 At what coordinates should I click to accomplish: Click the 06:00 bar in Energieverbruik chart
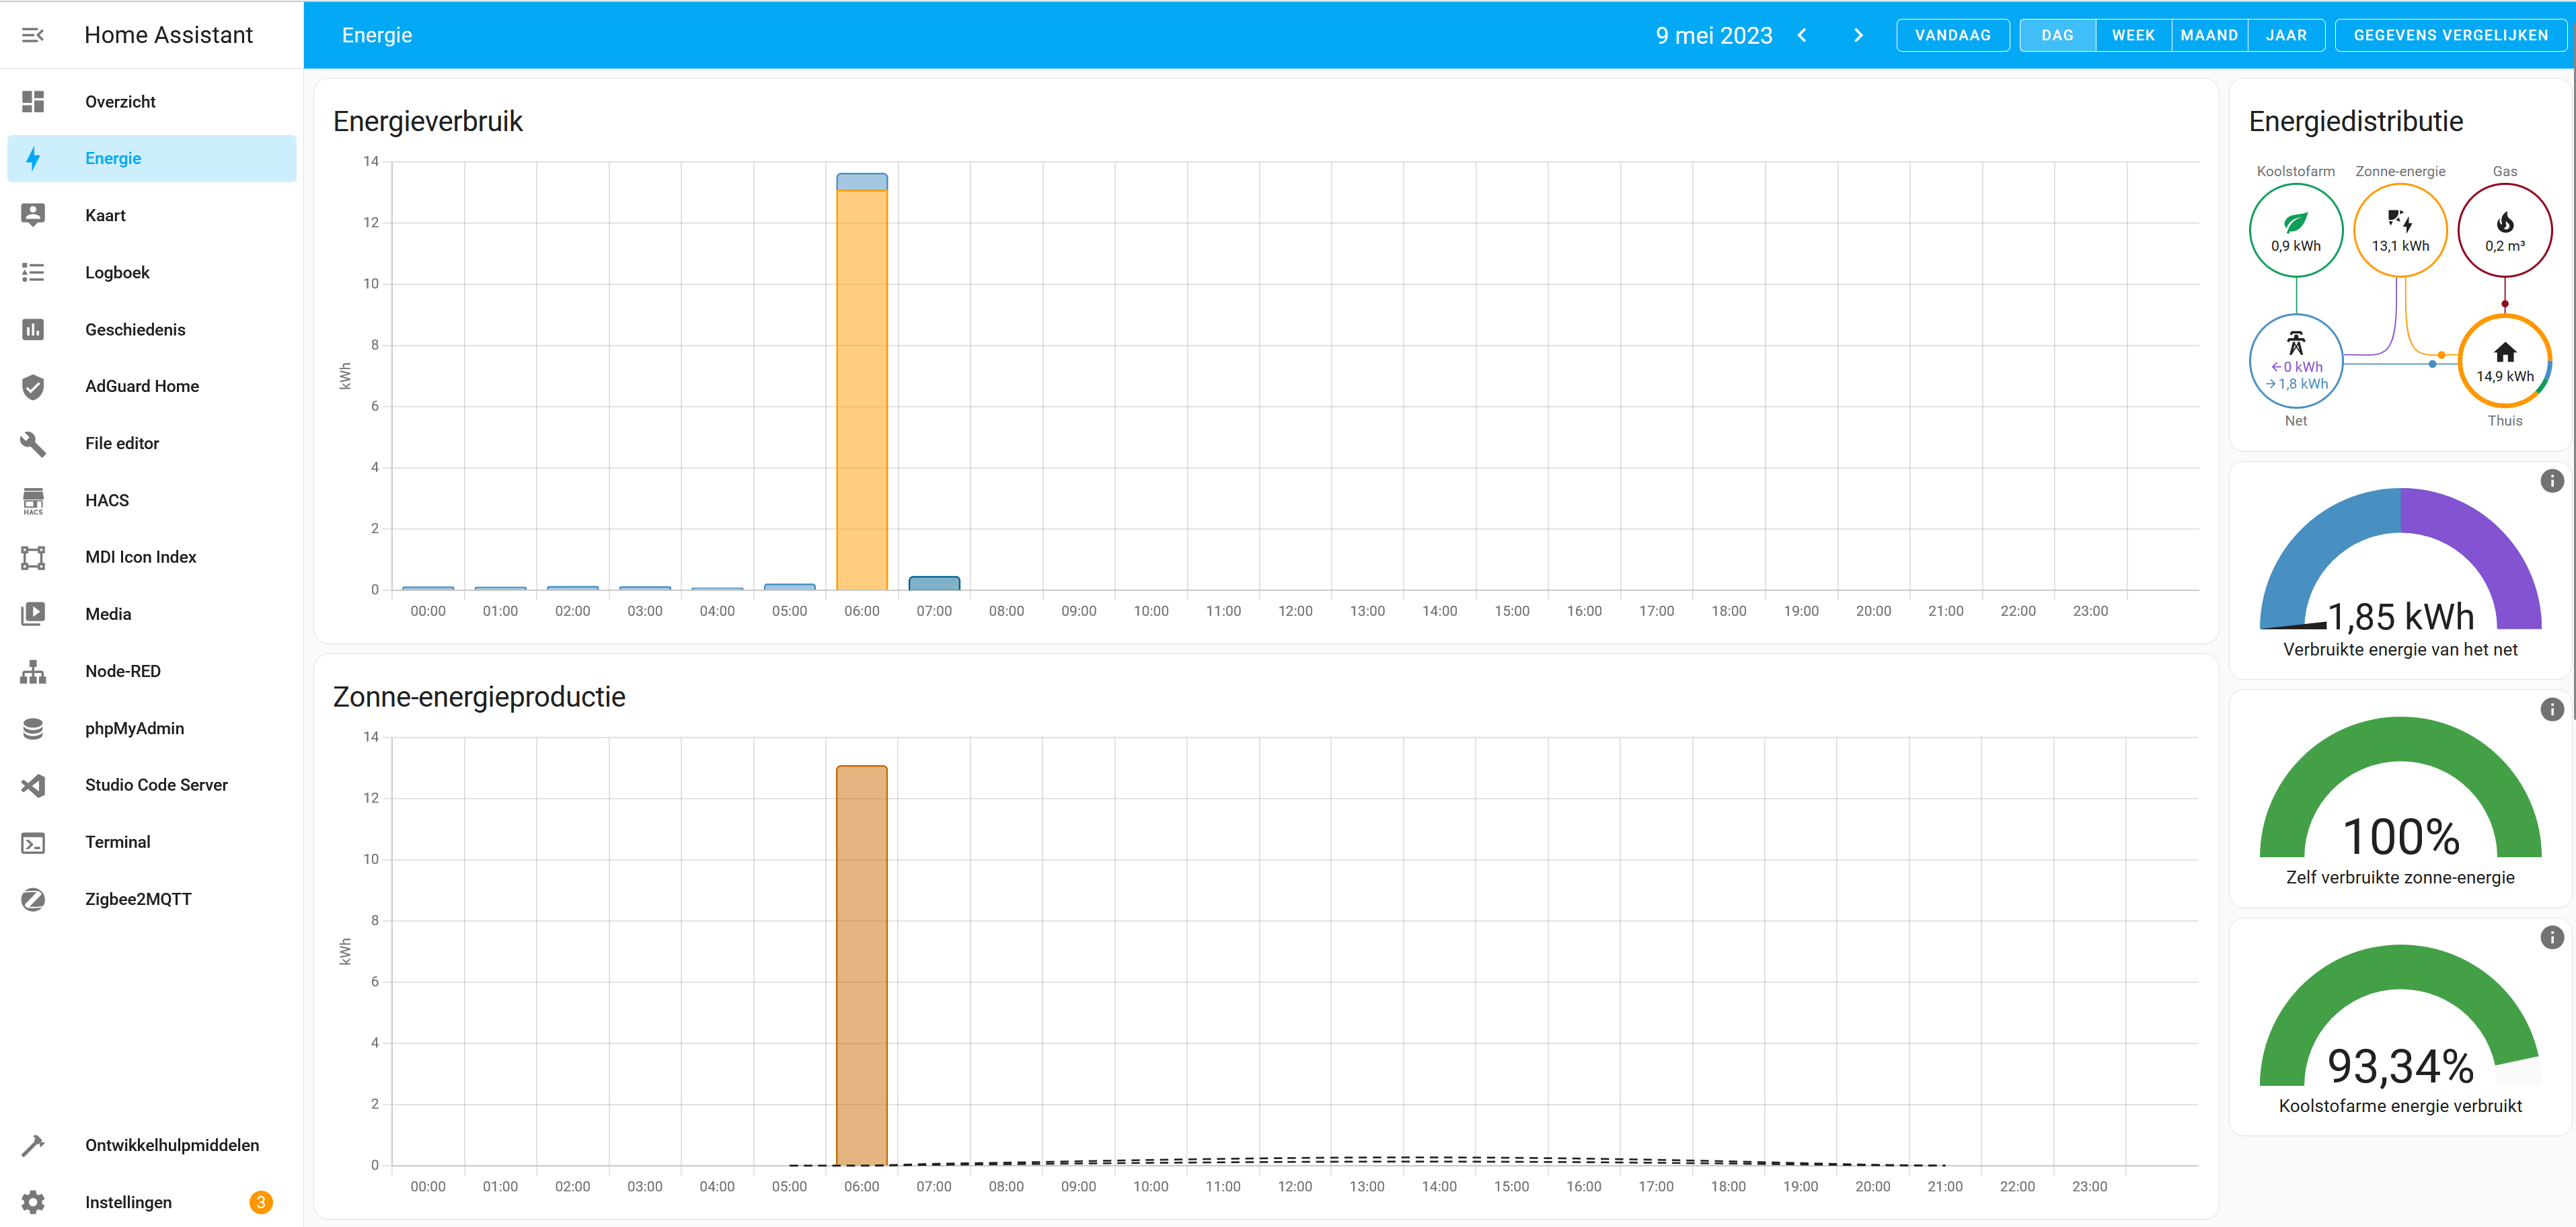[862, 382]
